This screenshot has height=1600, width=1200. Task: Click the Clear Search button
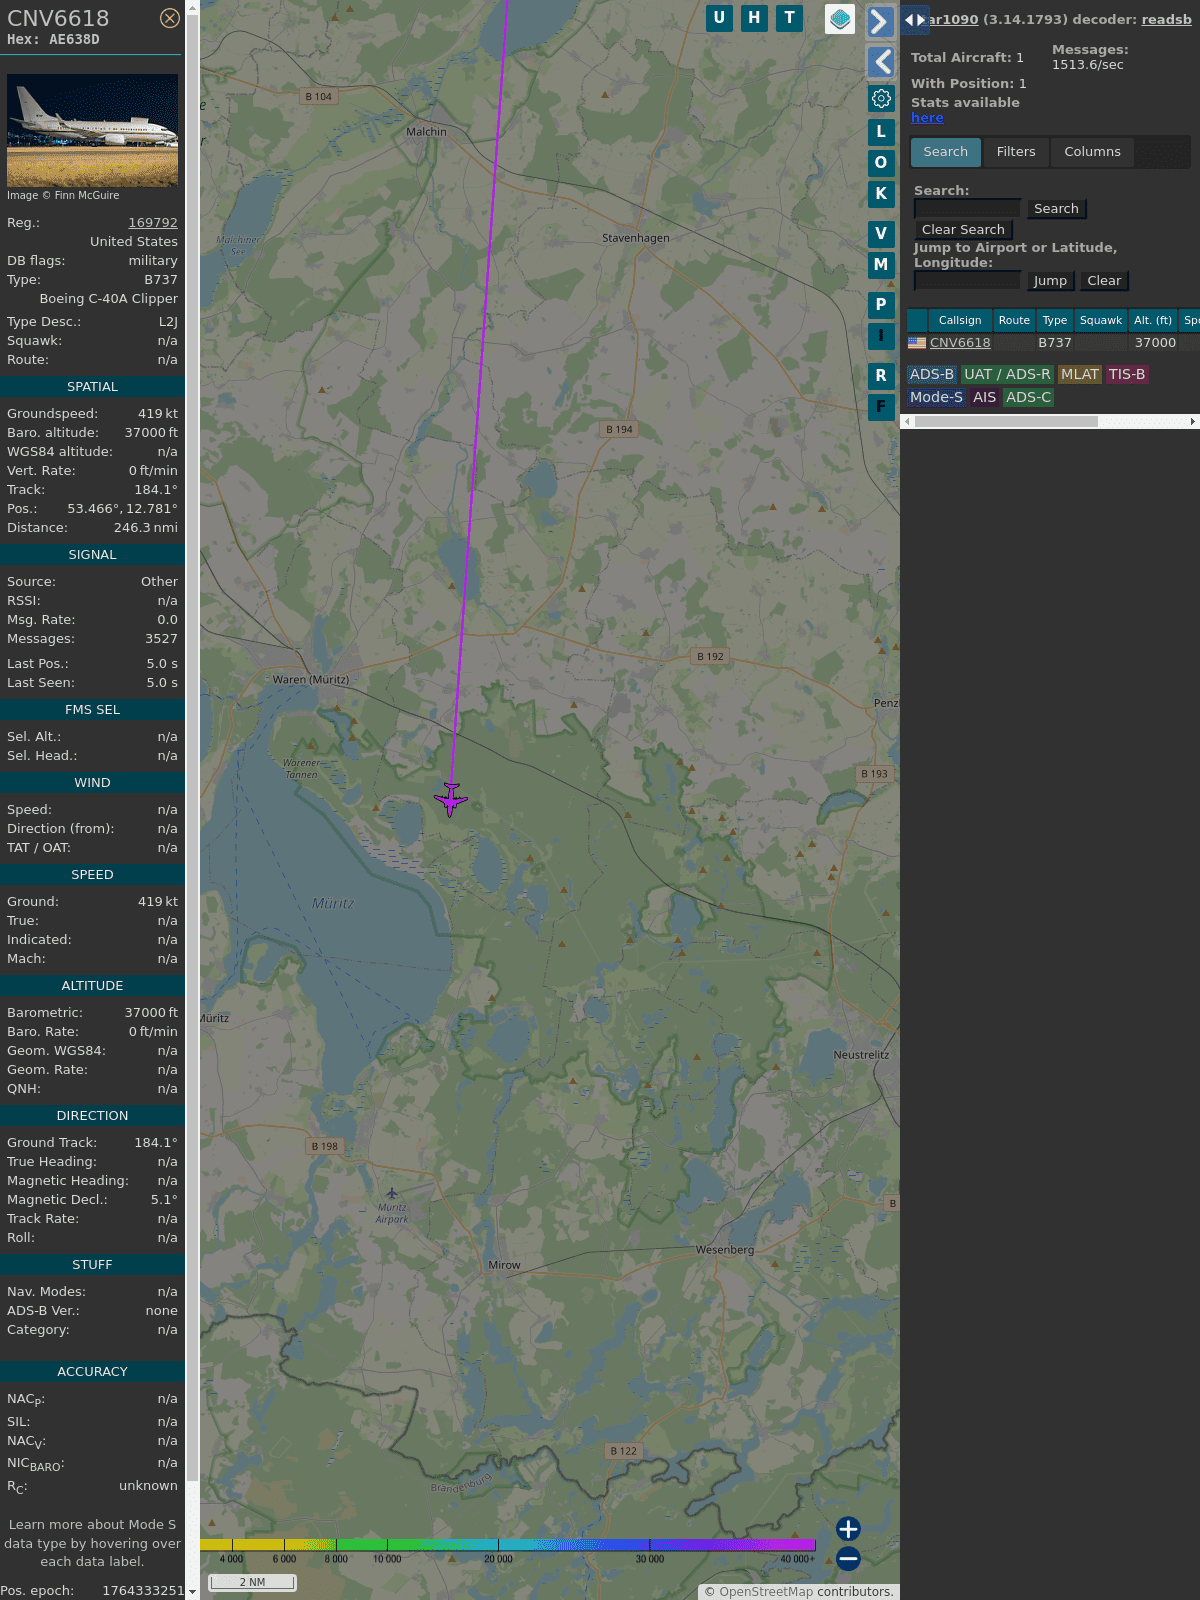(x=963, y=230)
